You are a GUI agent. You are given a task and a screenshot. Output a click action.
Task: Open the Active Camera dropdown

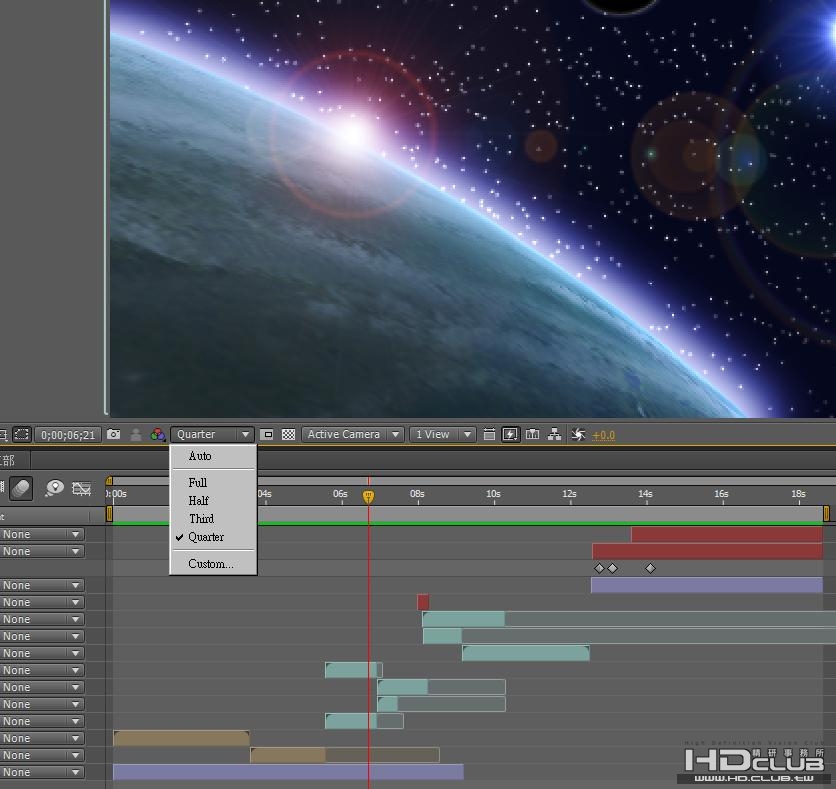click(x=353, y=435)
